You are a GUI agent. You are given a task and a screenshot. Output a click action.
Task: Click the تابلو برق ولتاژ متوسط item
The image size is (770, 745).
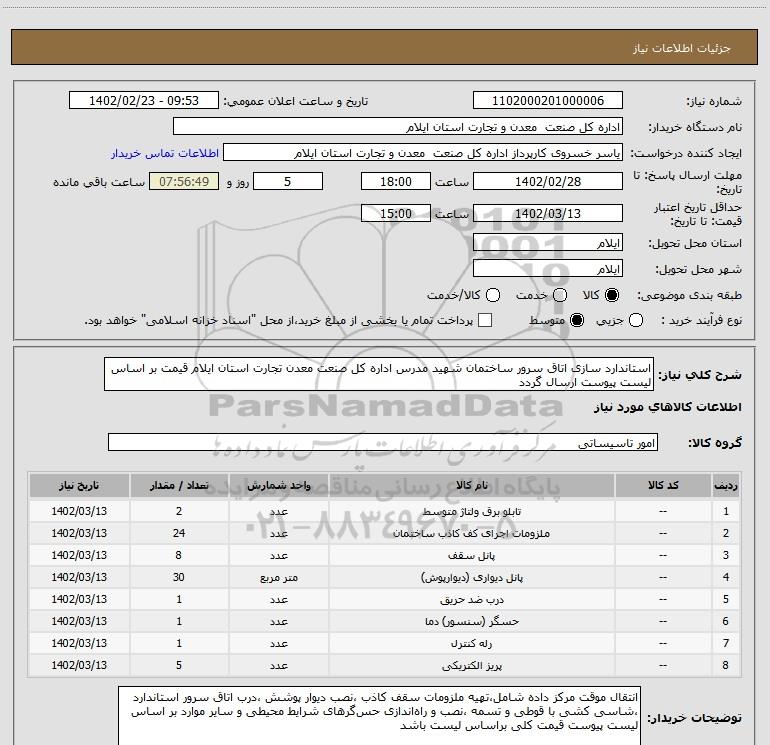click(471, 512)
